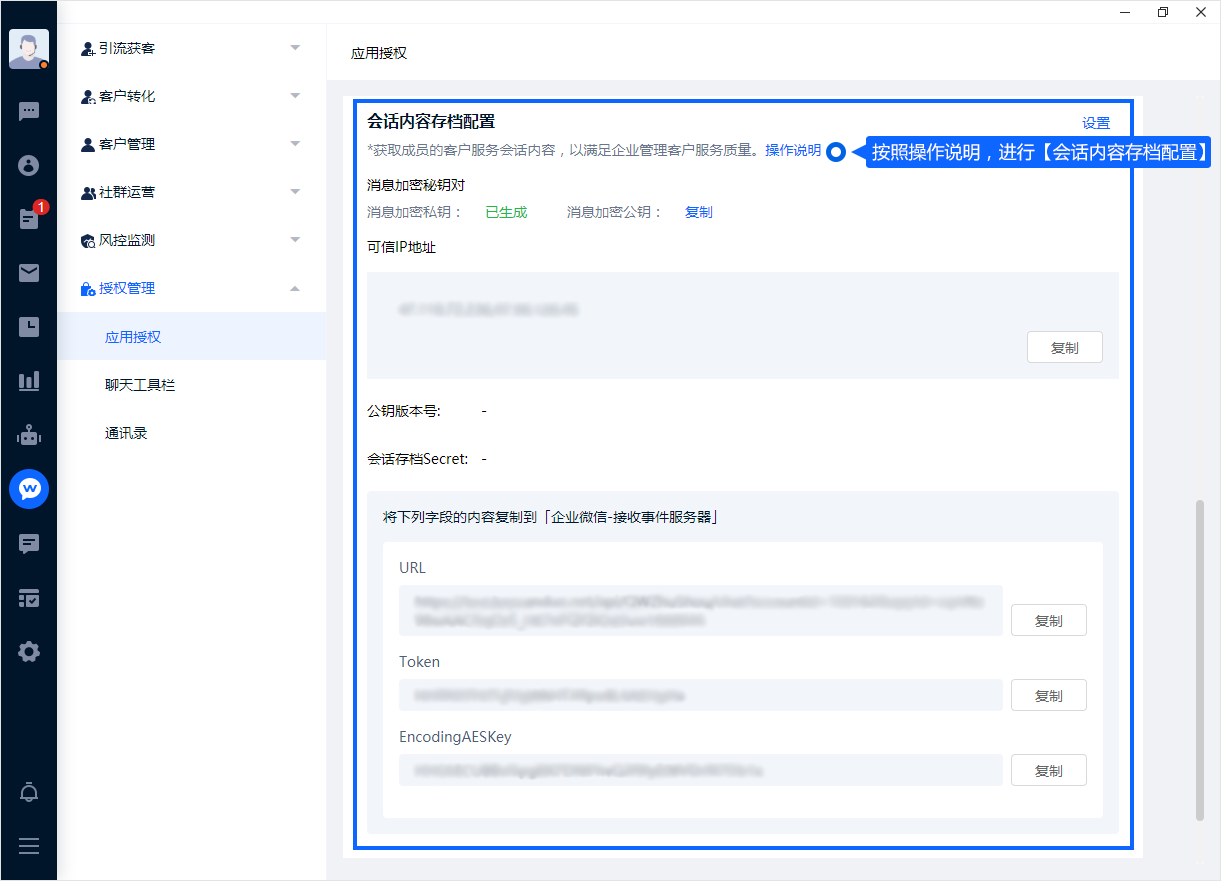The height and width of the screenshot is (881, 1221).
Task: Expand the 引流获客 menu section
Action: click(x=191, y=48)
